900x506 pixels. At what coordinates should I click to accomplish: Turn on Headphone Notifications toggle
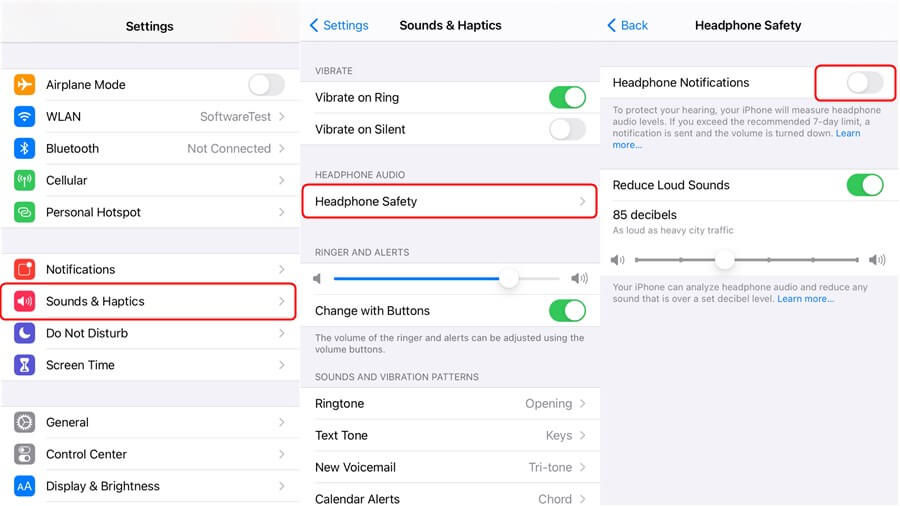click(x=864, y=83)
